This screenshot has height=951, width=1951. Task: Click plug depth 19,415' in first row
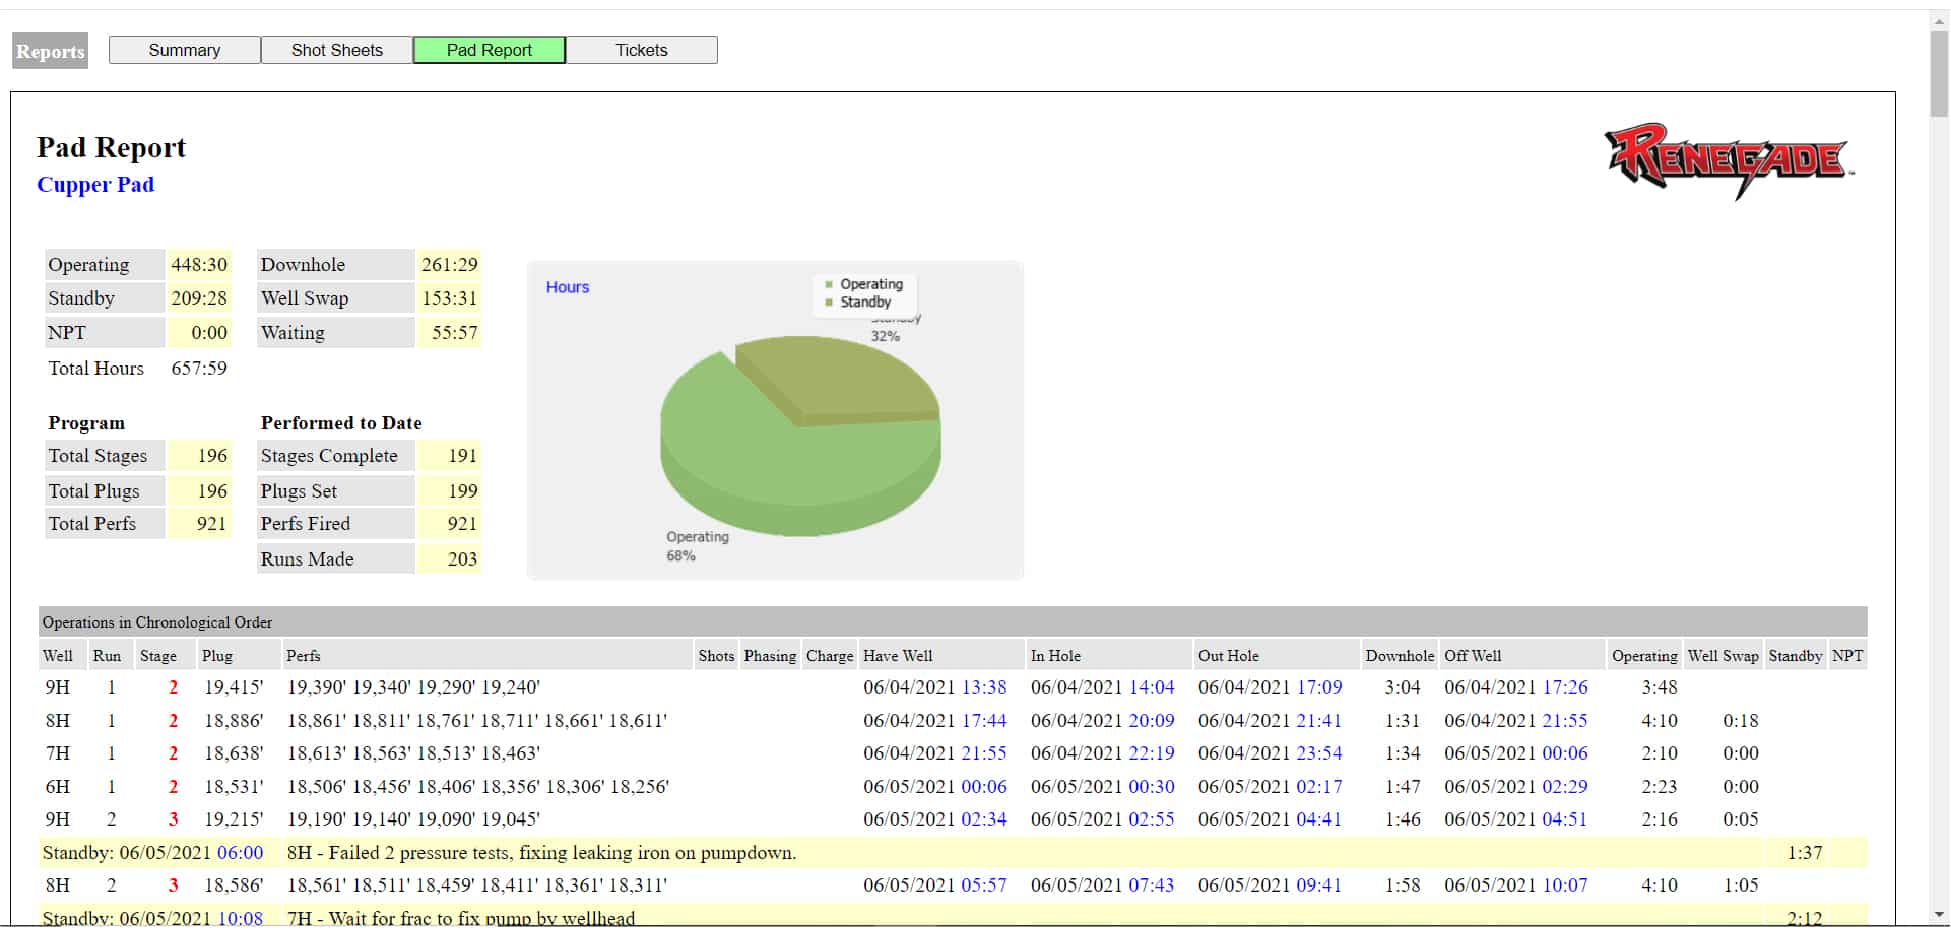tap(234, 688)
